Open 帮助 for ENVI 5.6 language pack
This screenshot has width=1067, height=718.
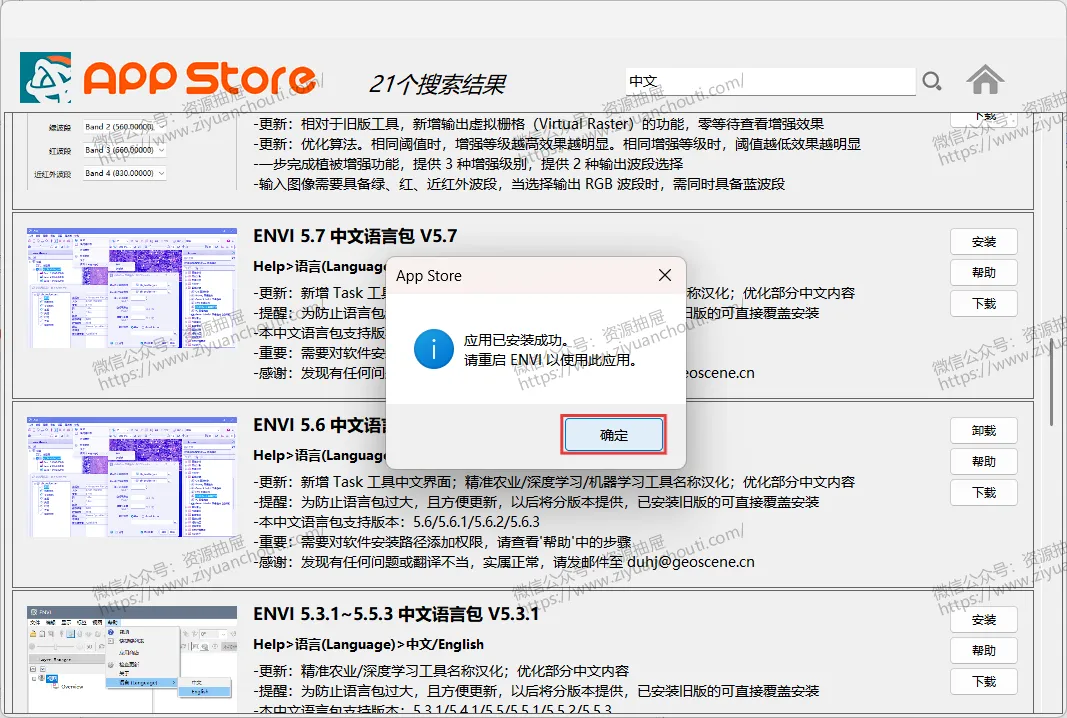pyautogui.click(x=983, y=461)
